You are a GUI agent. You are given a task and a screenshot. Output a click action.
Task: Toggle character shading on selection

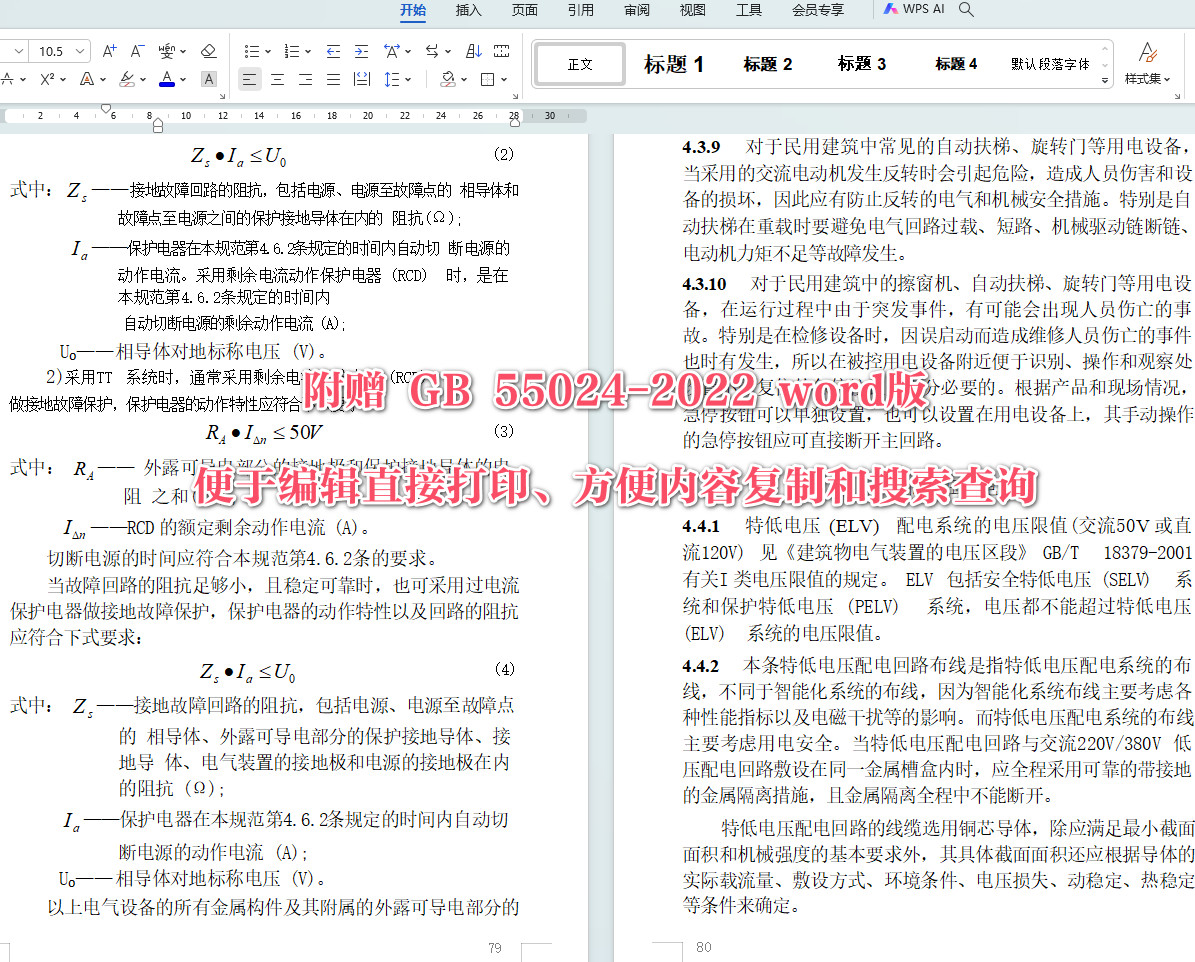(209, 78)
